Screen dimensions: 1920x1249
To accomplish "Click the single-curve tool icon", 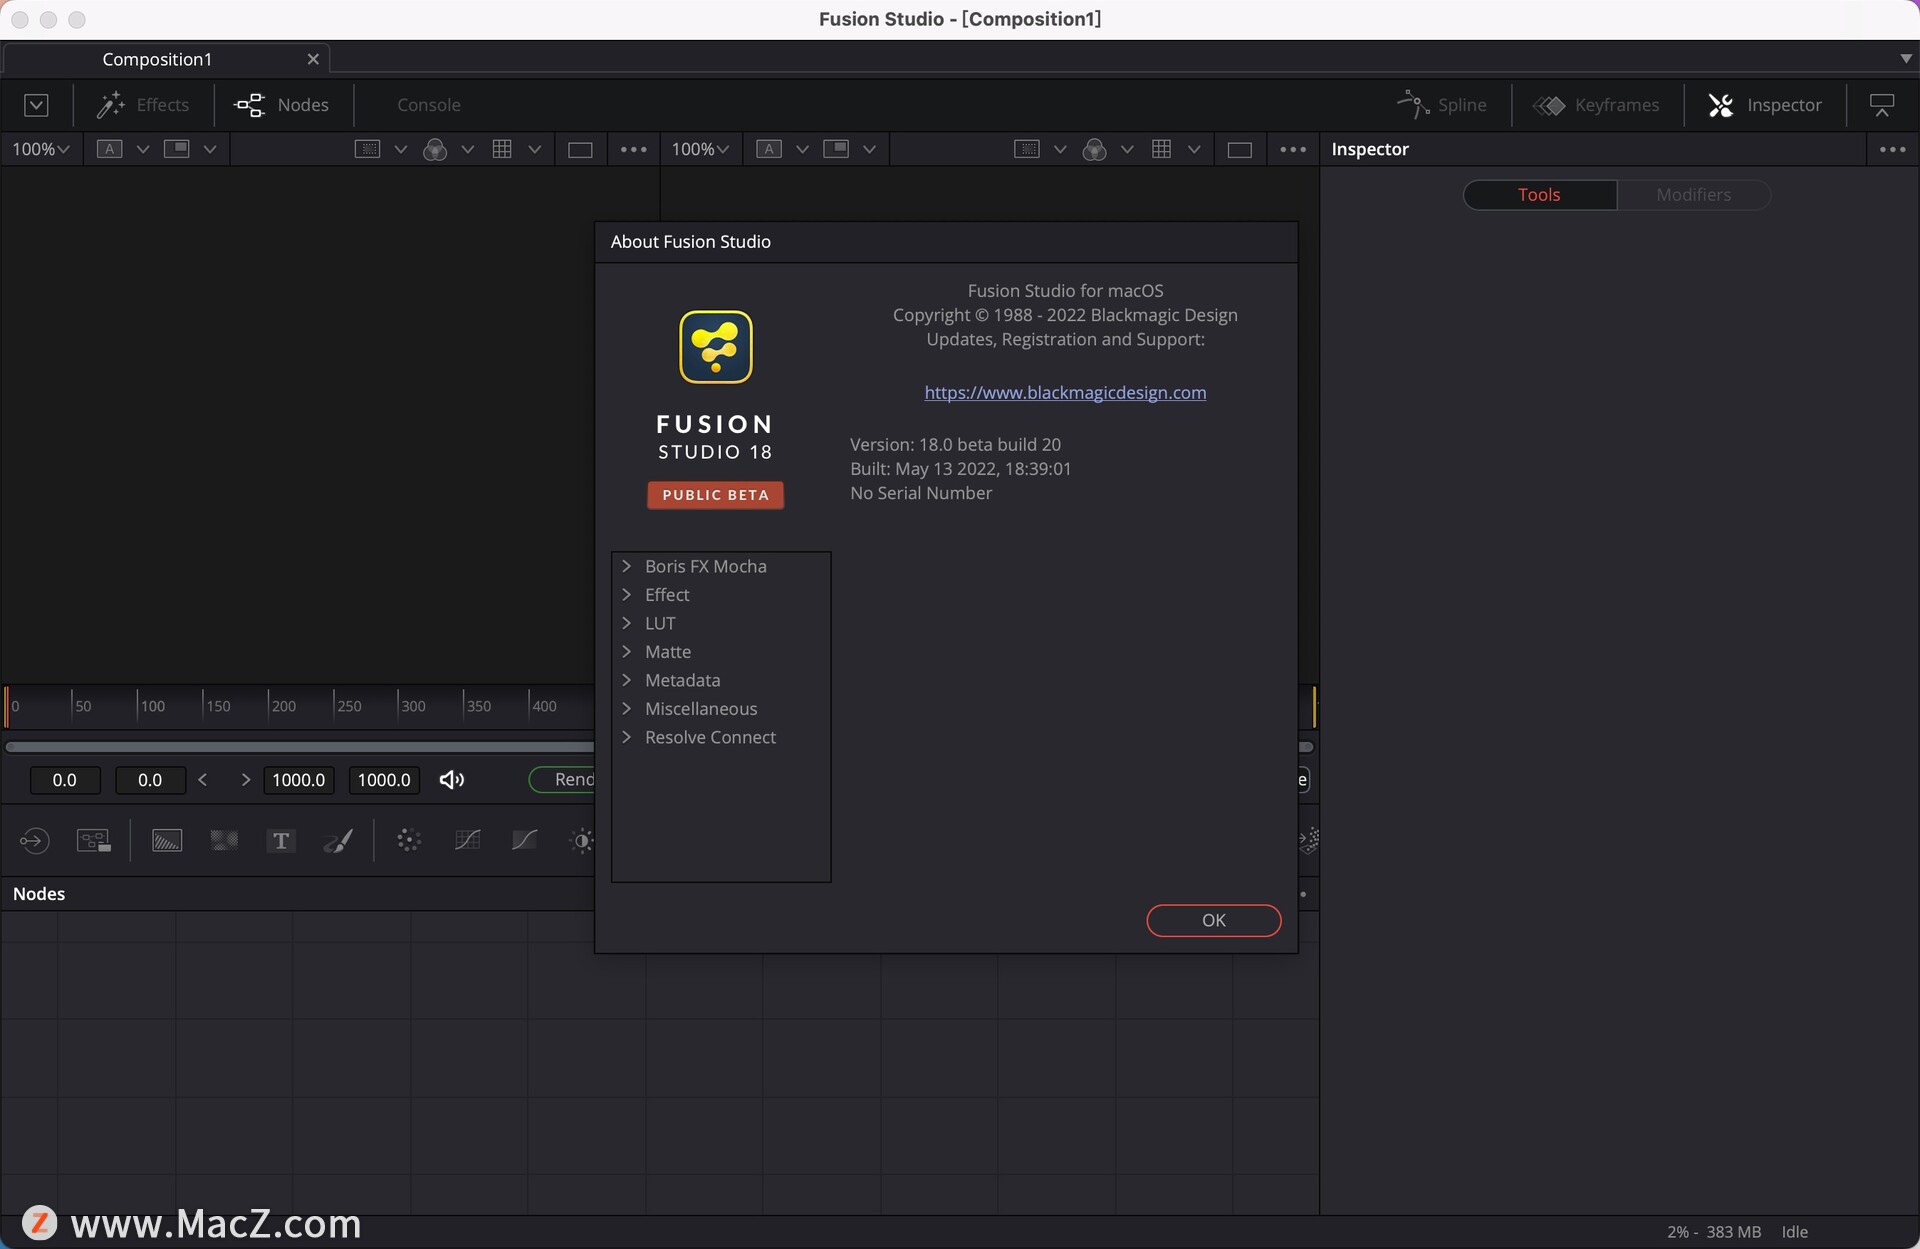I will [x=524, y=840].
